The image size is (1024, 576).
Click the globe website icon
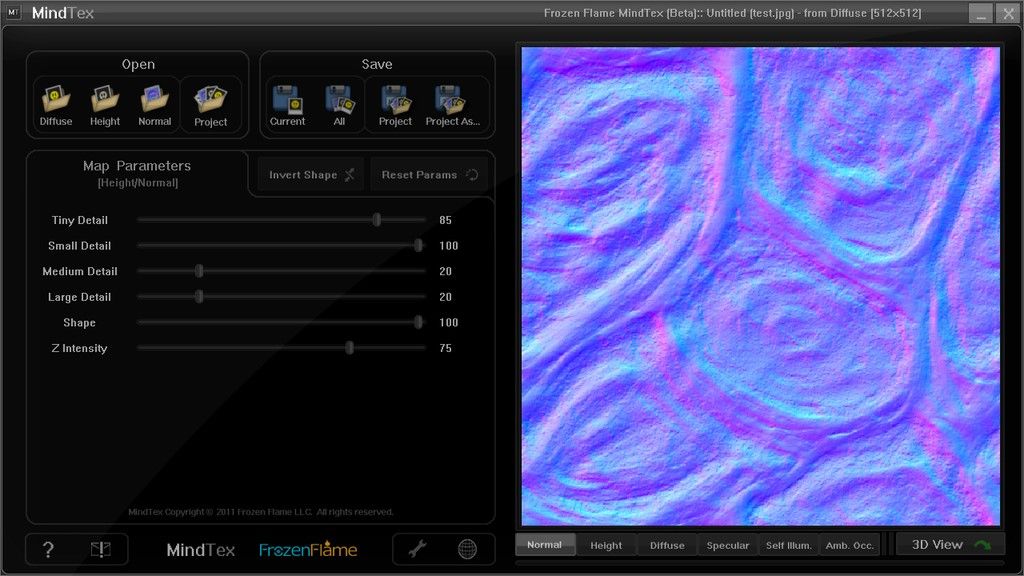click(467, 549)
